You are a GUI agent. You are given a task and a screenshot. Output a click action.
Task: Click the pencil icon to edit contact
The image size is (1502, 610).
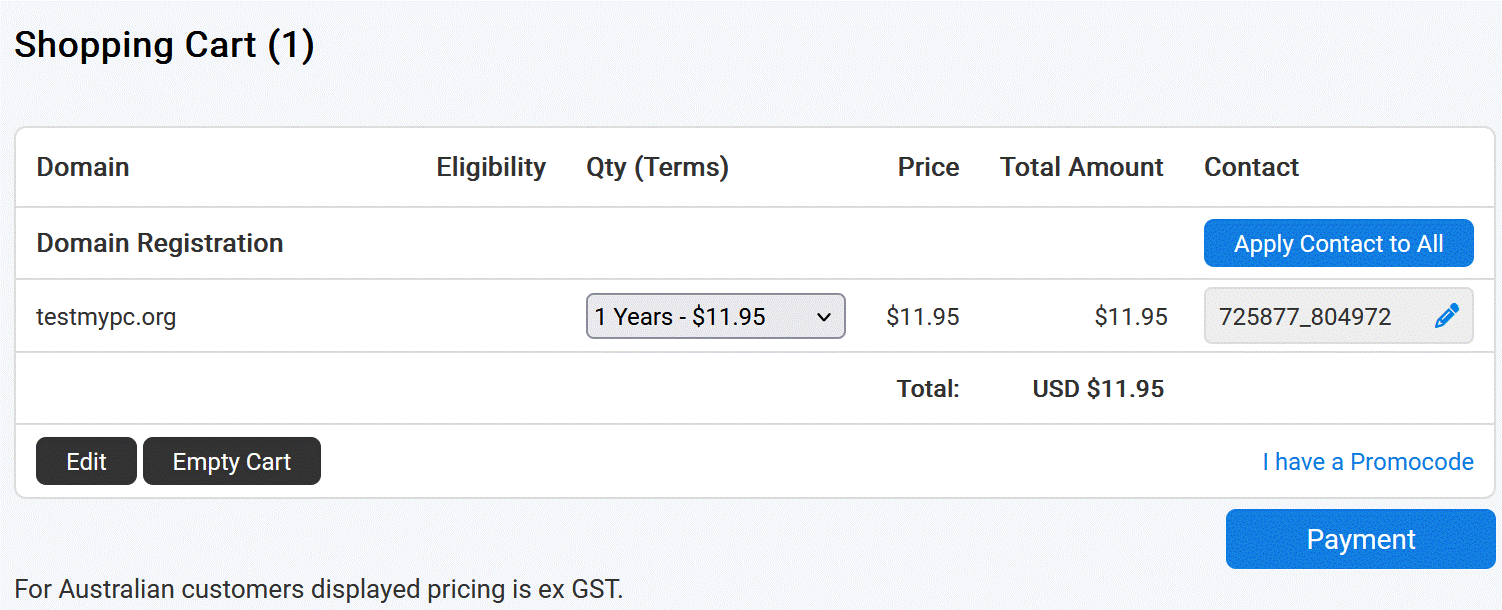click(x=1447, y=317)
